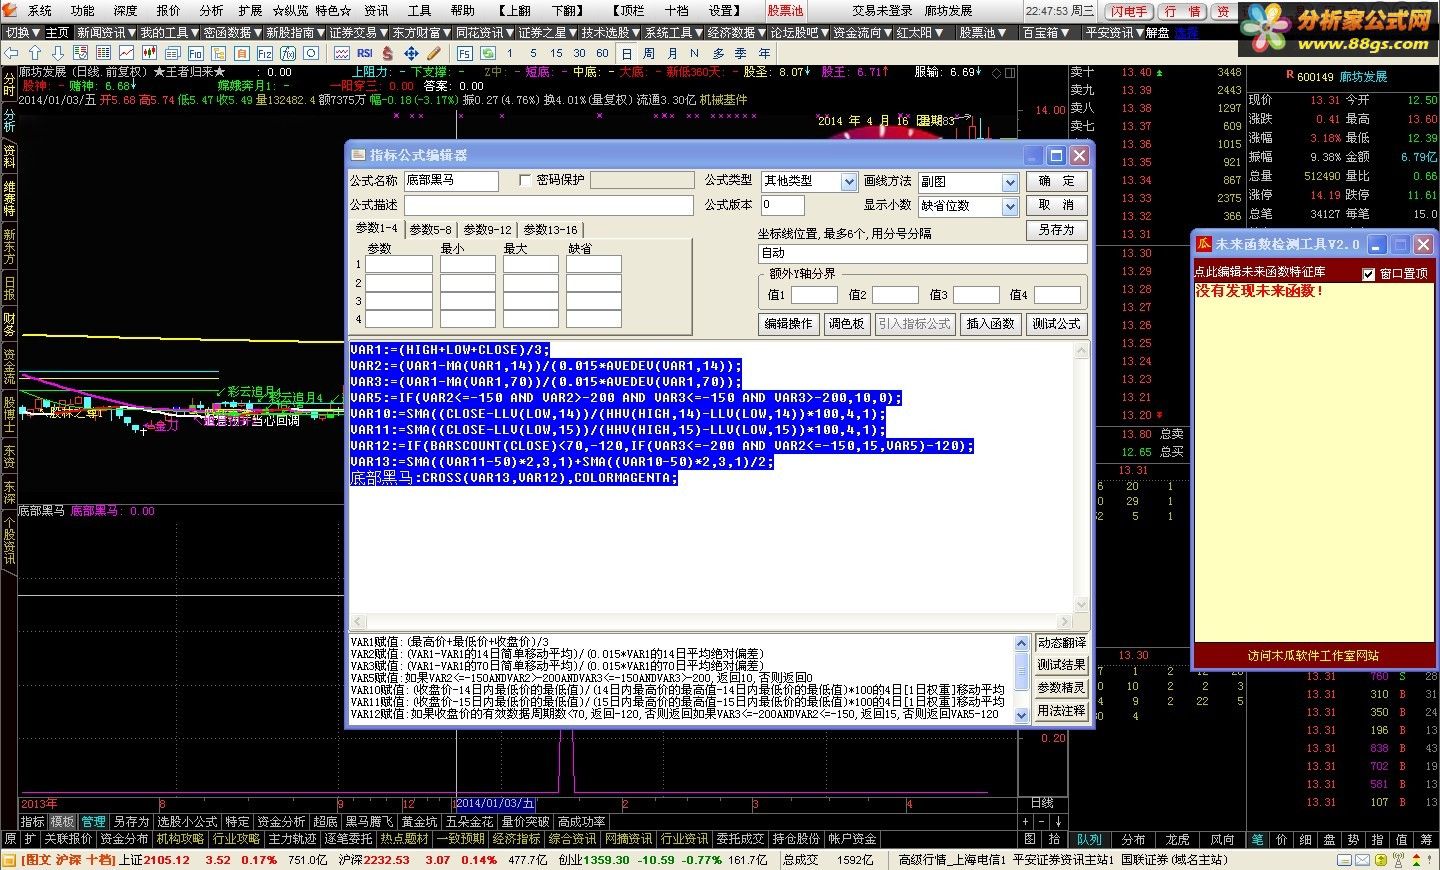Open the 画线方法 drawing method dropdown

[1010, 181]
